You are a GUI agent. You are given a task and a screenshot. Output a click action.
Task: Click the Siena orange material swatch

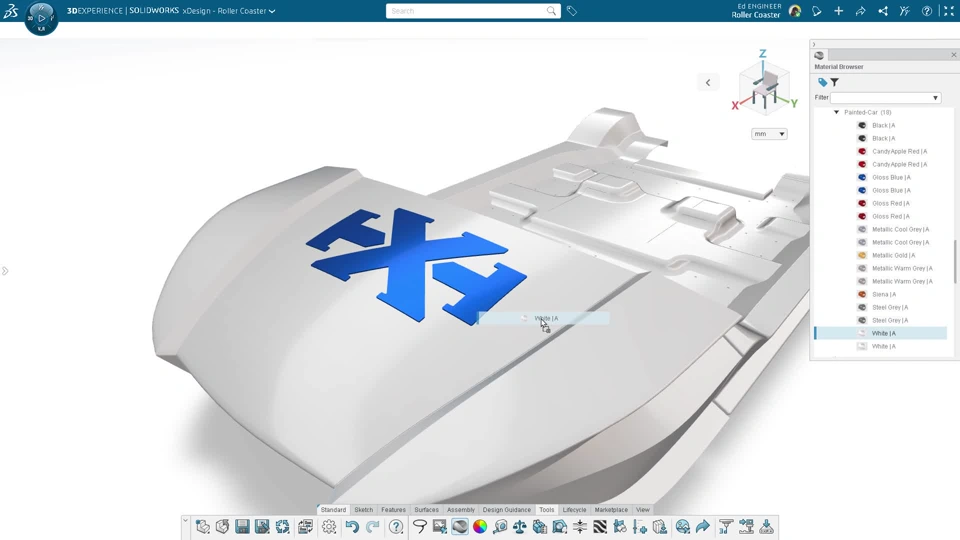pos(862,294)
